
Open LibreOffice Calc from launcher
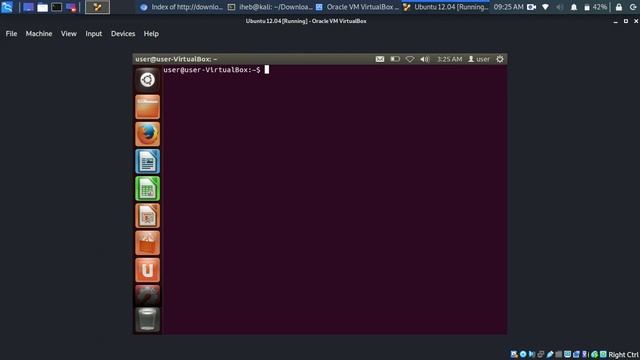tap(147, 188)
